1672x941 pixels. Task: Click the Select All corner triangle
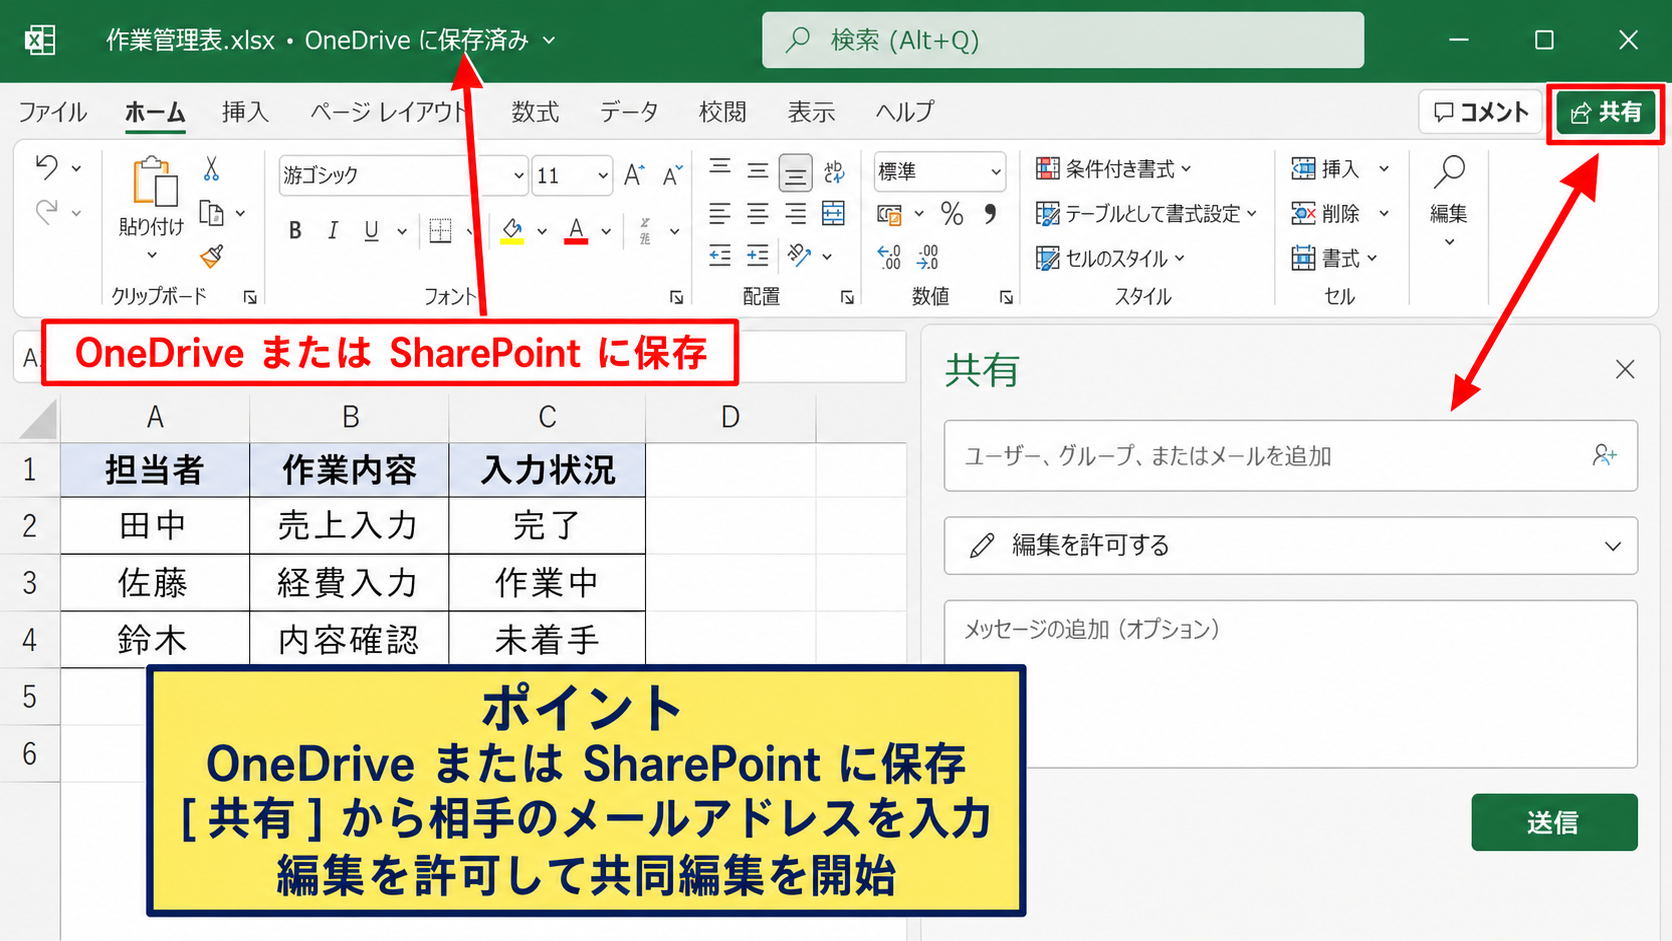38,419
